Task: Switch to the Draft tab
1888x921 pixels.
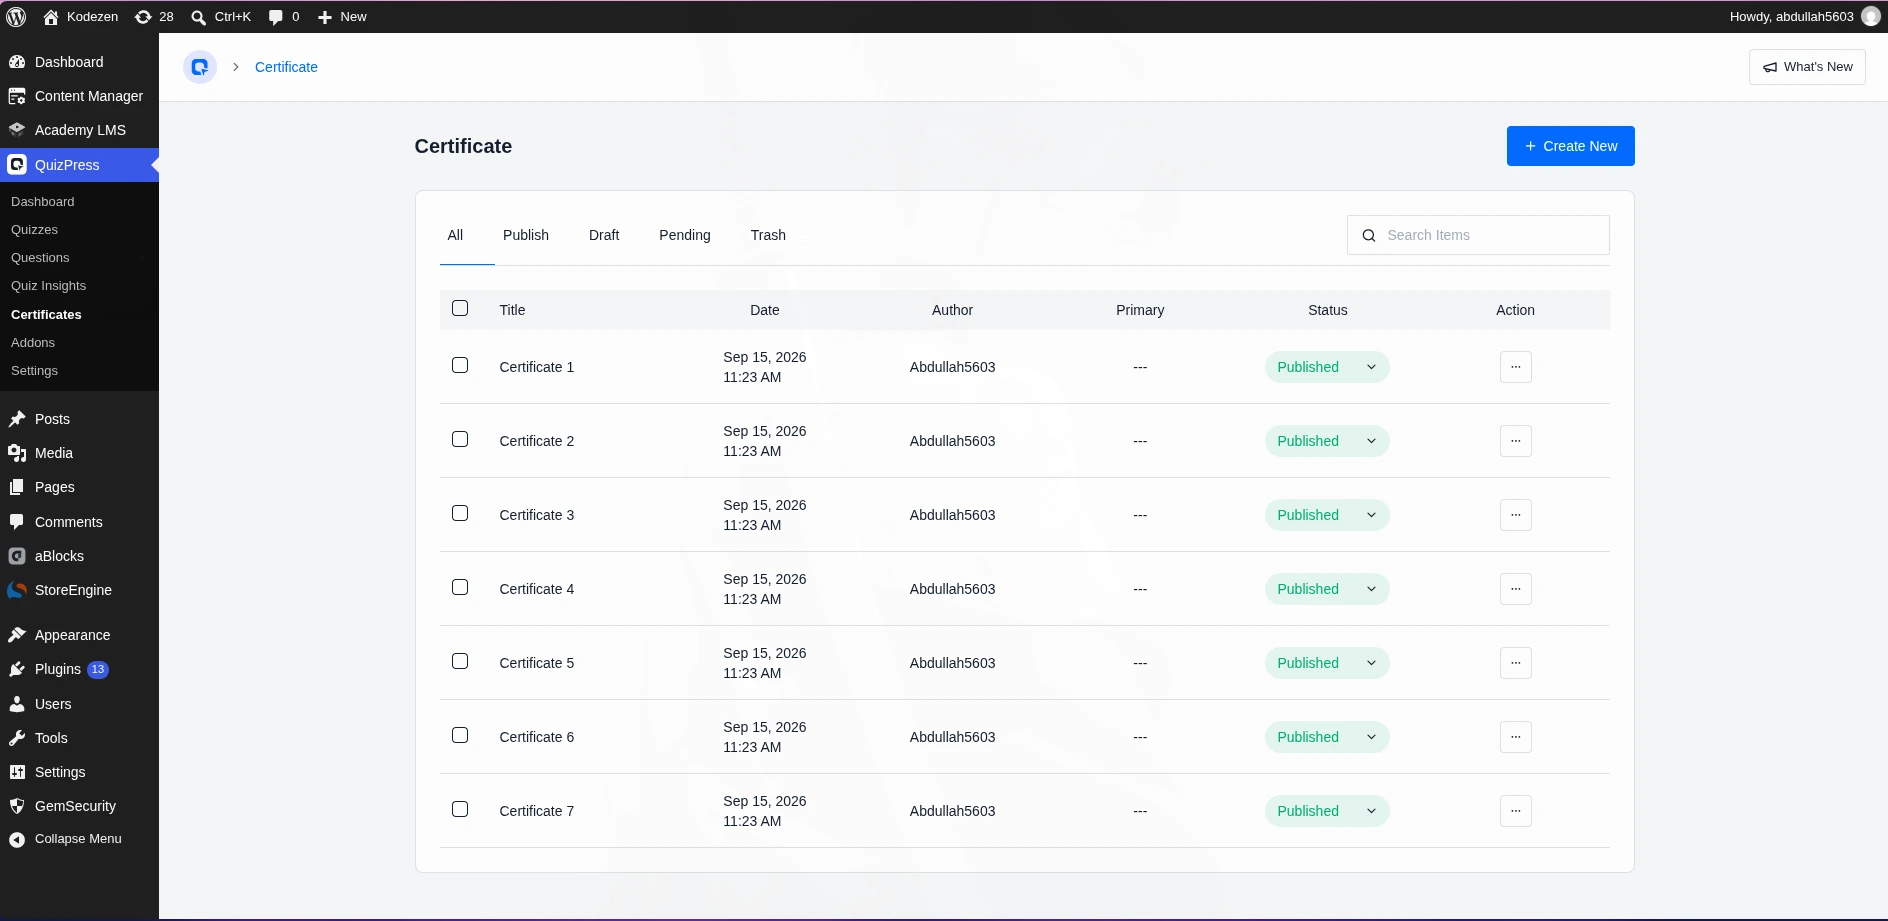Action: point(604,235)
